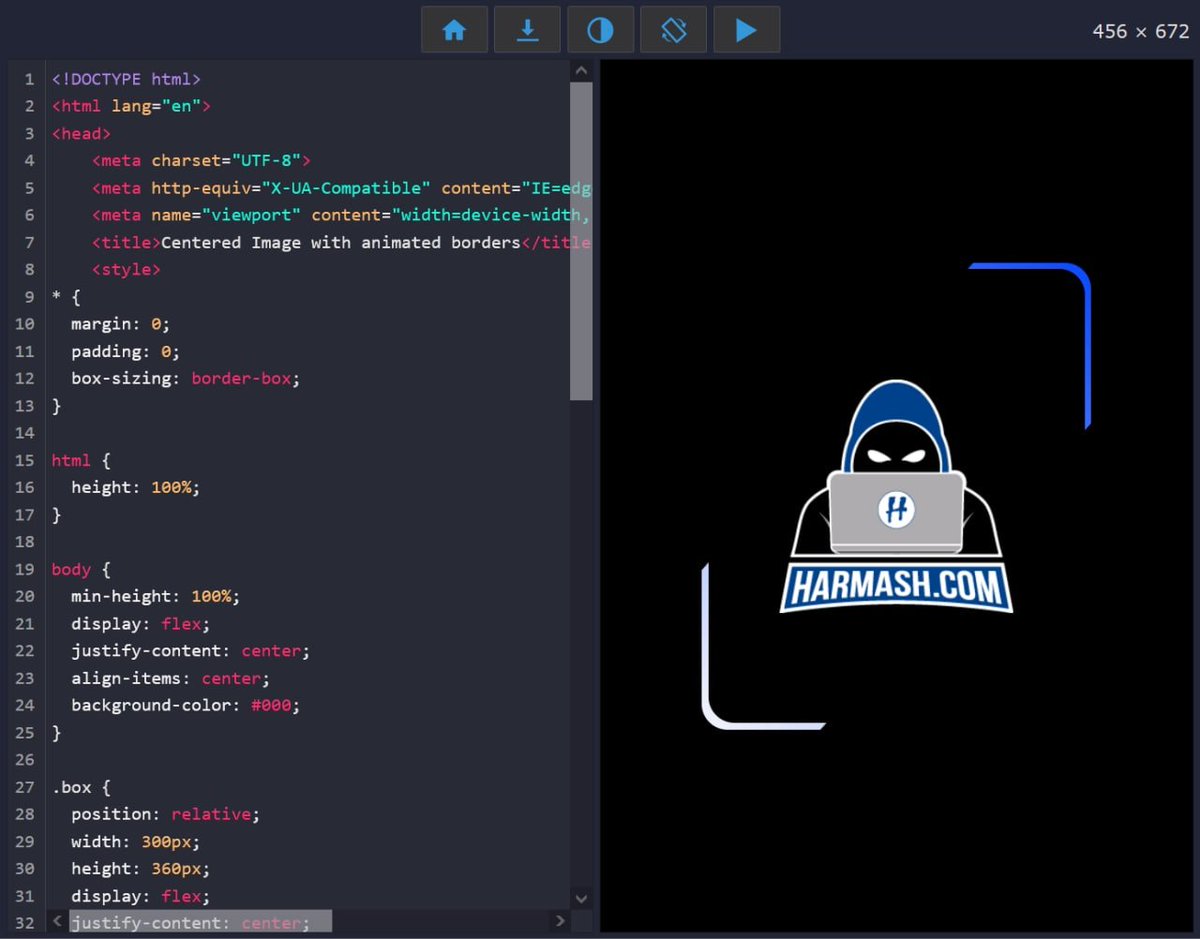
Task: Click the 'height: 100%;' line
Action: [x=136, y=487]
